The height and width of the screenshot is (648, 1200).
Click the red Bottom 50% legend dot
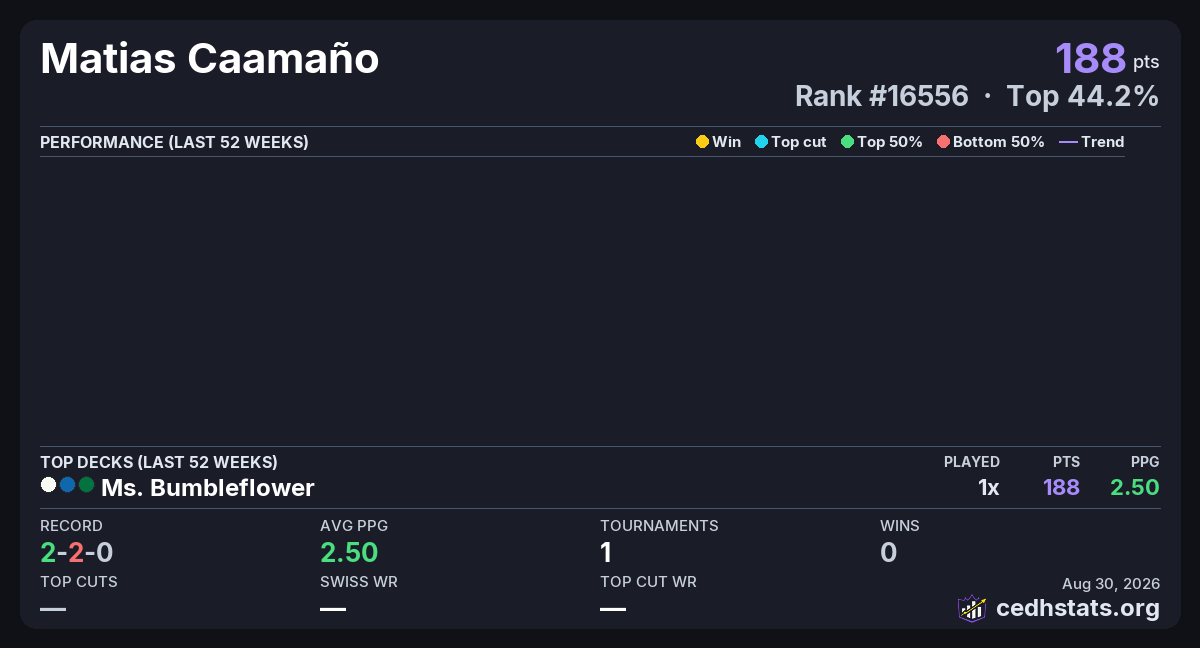[943, 142]
